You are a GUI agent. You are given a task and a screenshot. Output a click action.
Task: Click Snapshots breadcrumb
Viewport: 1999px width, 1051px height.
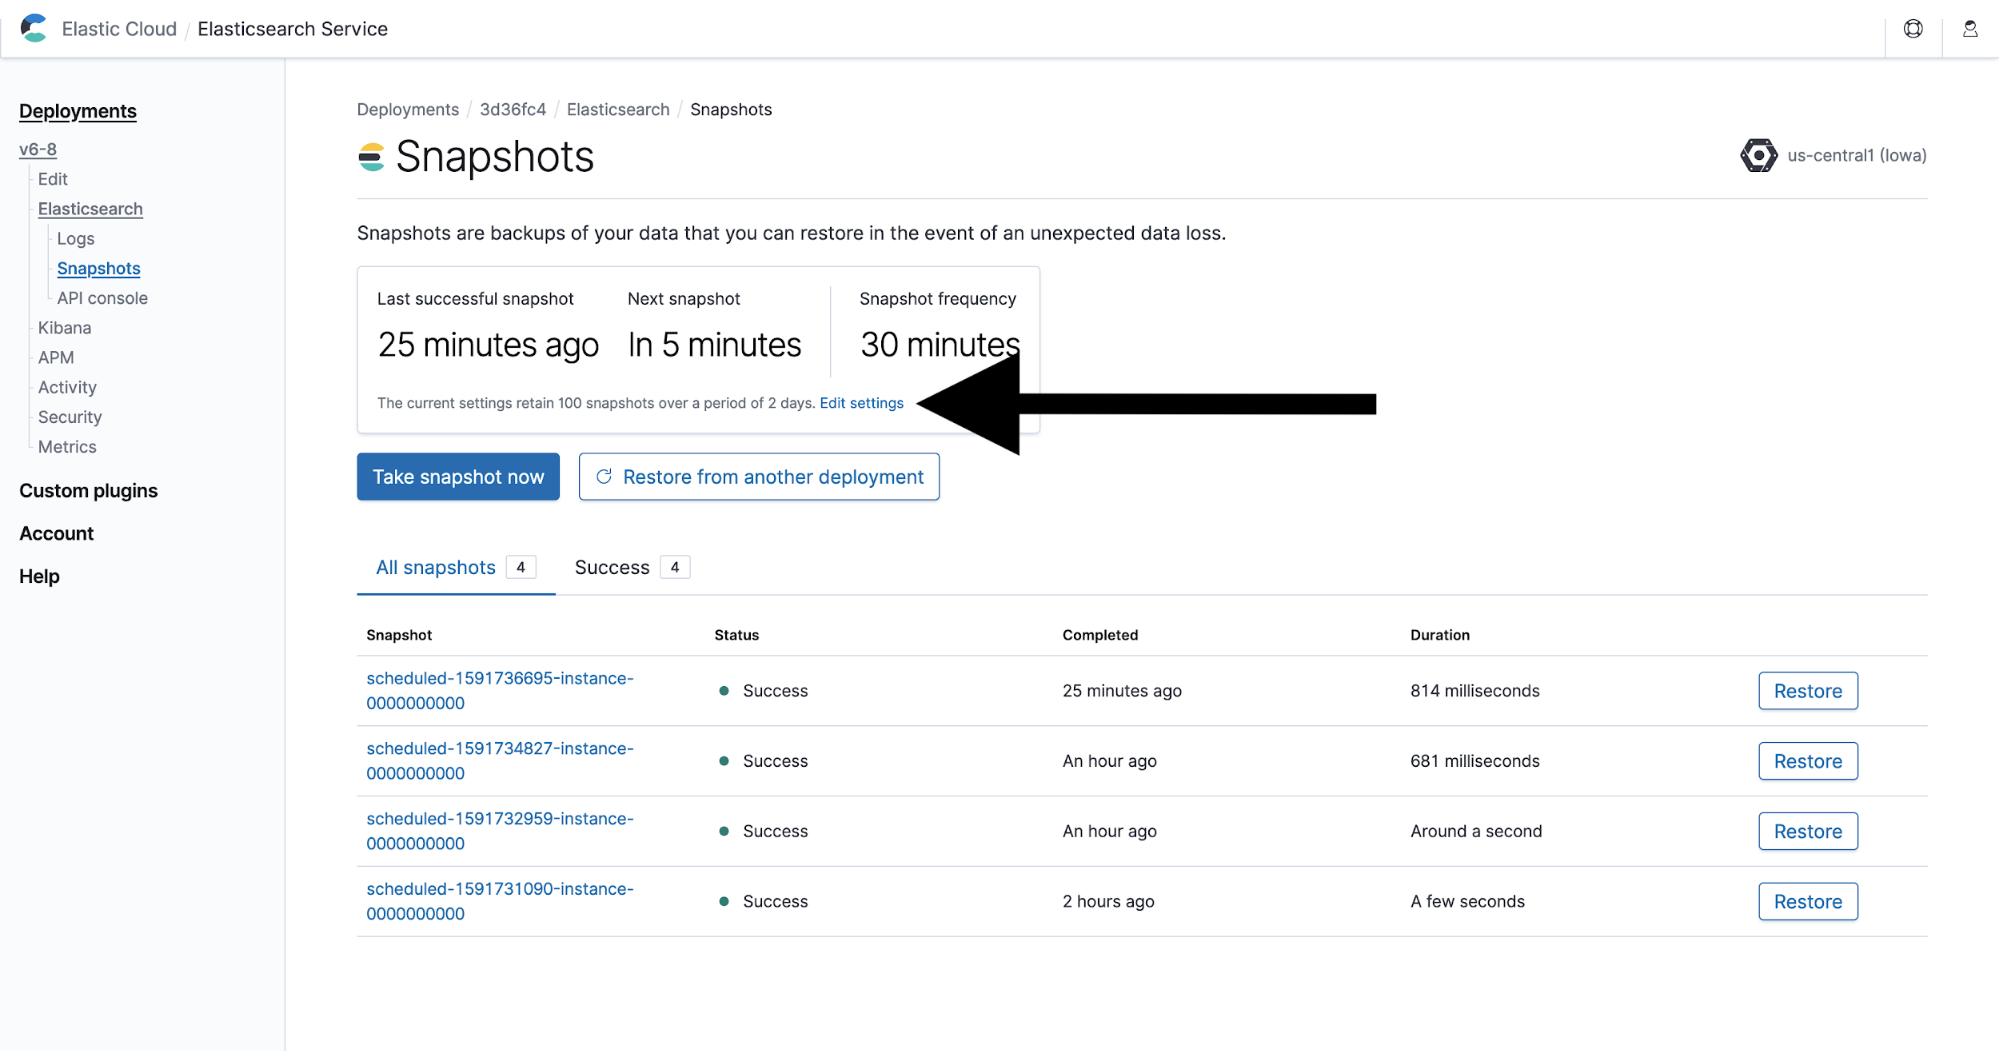[x=731, y=109]
